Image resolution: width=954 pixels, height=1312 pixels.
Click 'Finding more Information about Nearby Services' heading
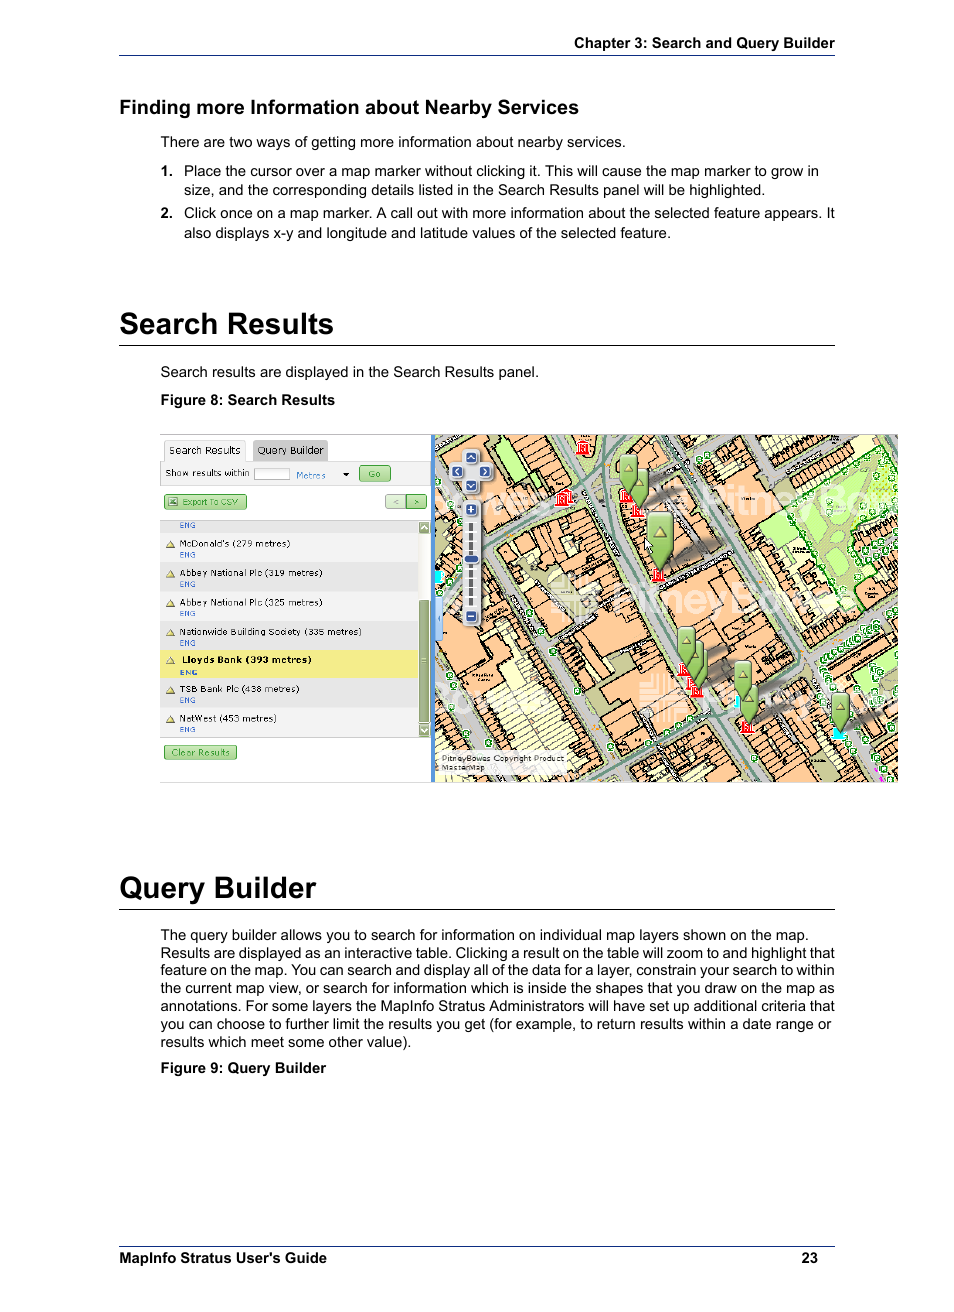click(349, 108)
